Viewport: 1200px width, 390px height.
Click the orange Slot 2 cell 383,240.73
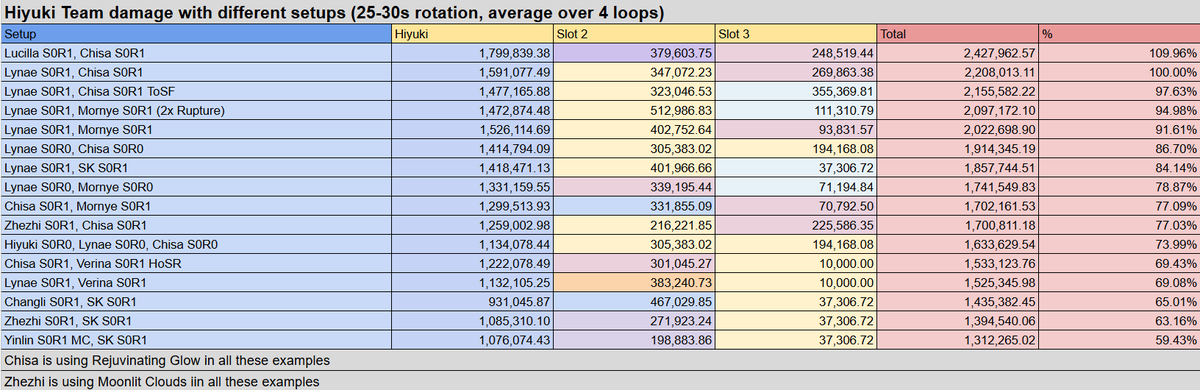point(634,283)
